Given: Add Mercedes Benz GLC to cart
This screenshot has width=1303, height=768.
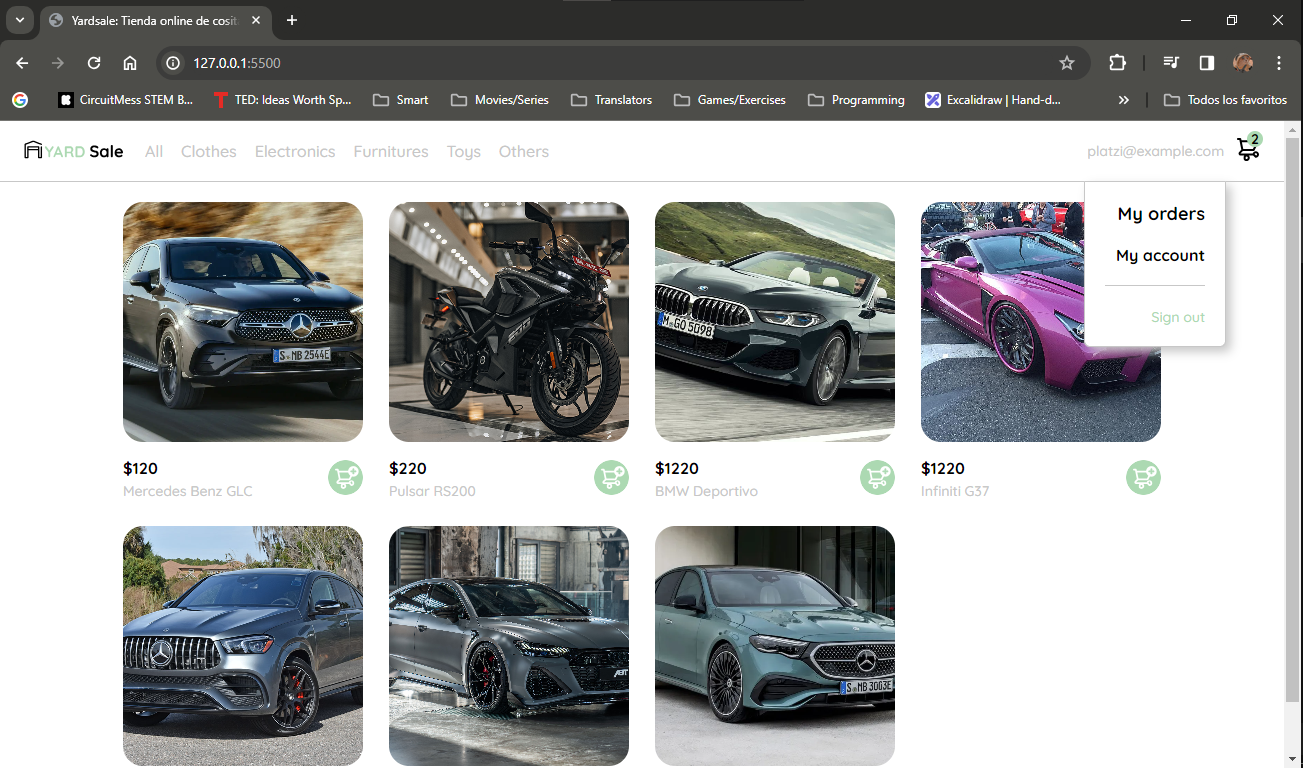Looking at the screenshot, I should click(x=345, y=477).
